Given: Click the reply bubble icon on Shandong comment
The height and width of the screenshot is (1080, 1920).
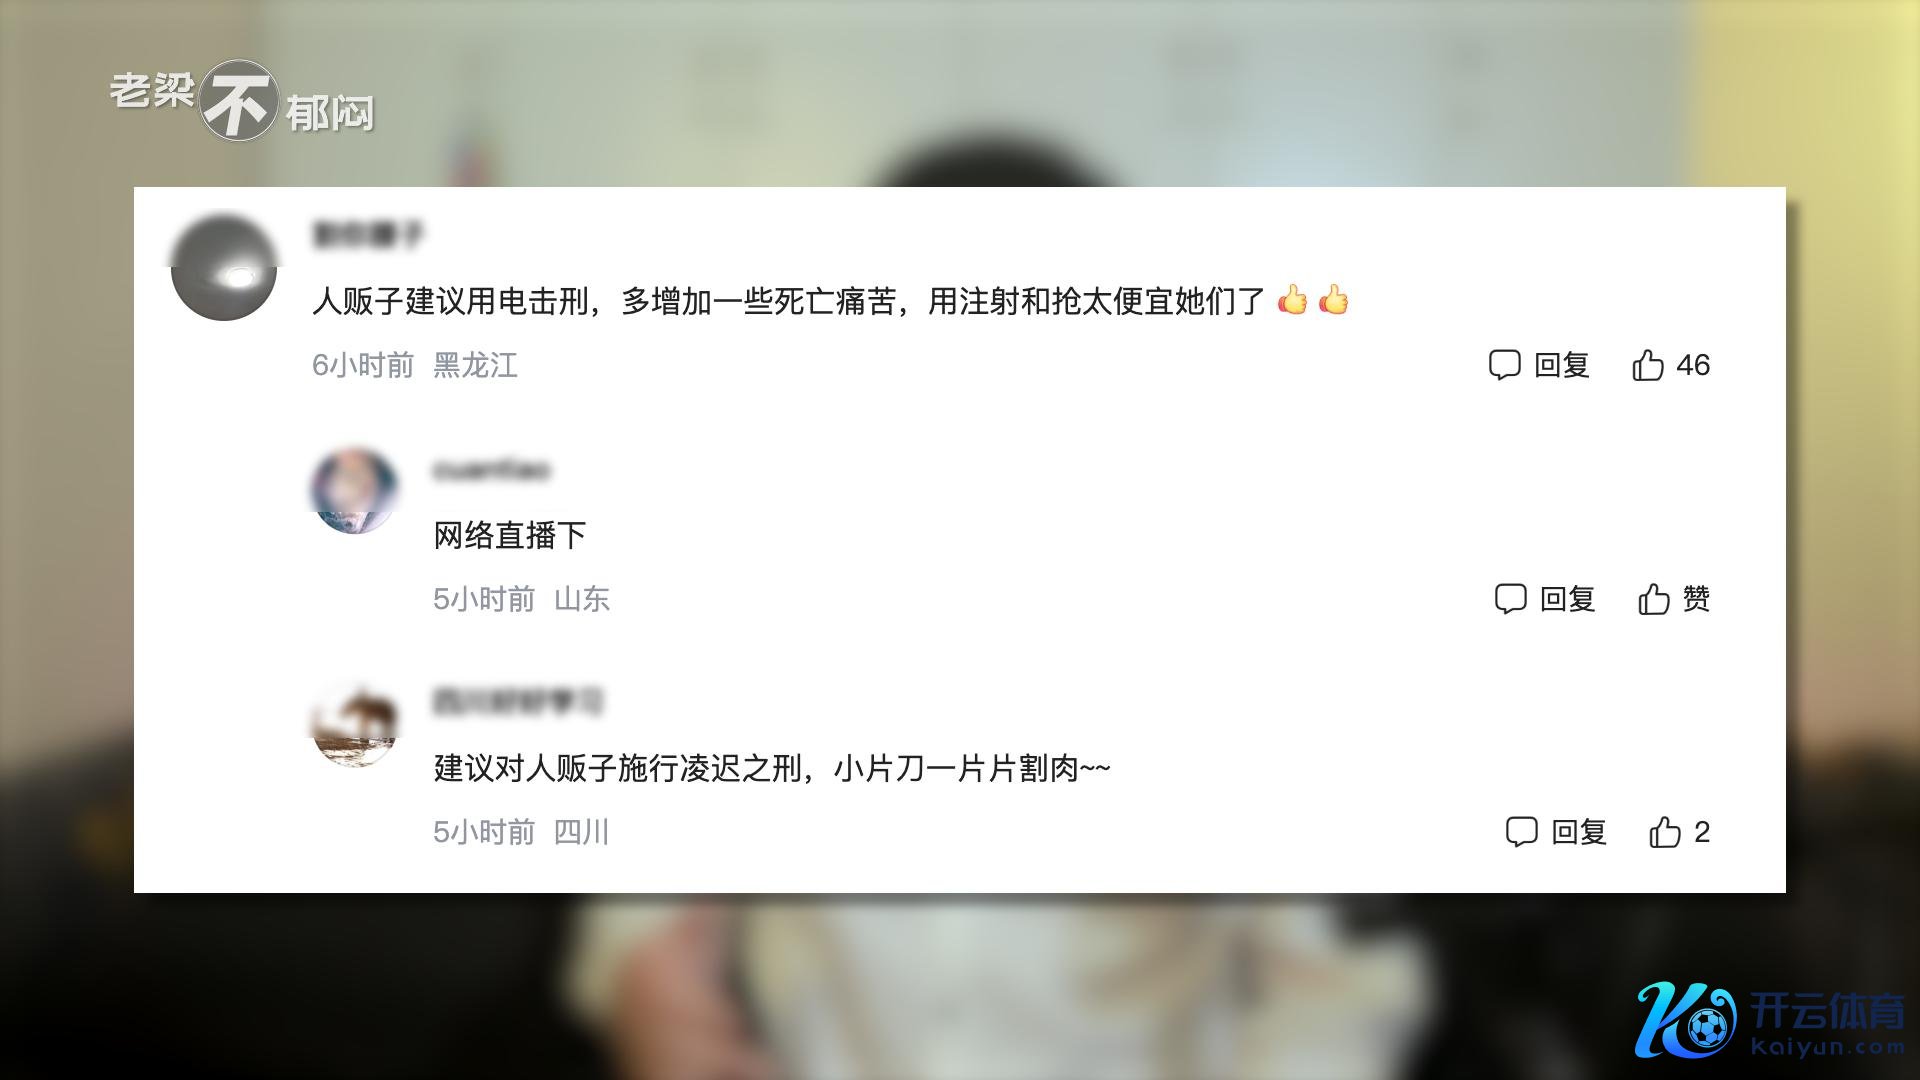Looking at the screenshot, I should (x=1510, y=599).
